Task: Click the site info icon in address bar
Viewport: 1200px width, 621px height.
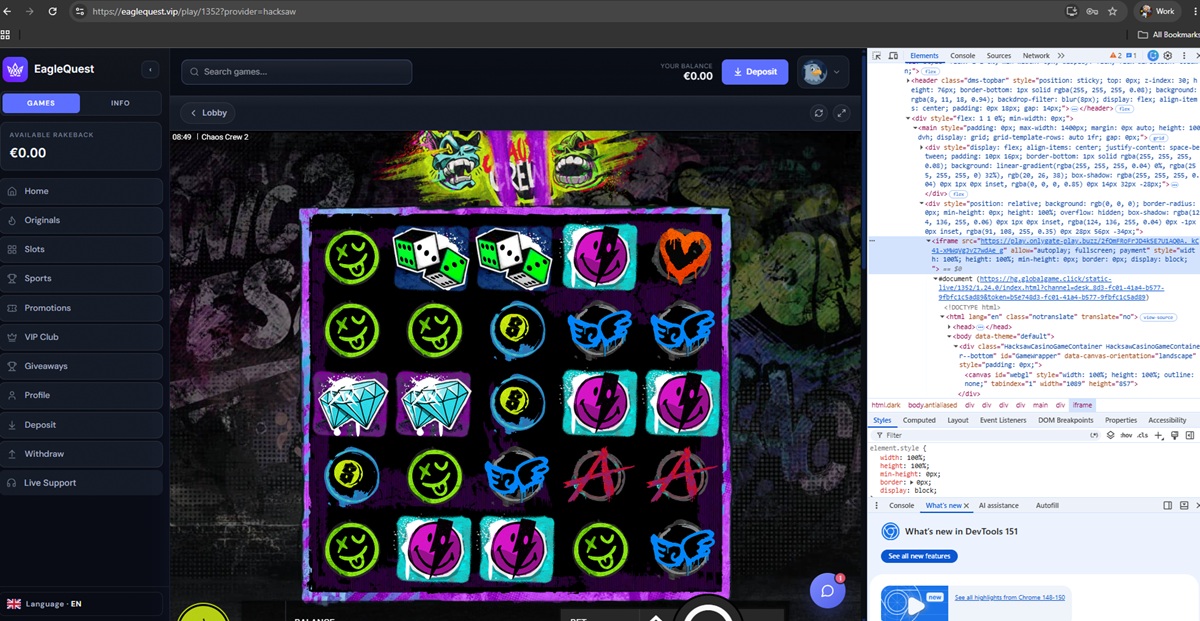Action: tap(79, 11)
